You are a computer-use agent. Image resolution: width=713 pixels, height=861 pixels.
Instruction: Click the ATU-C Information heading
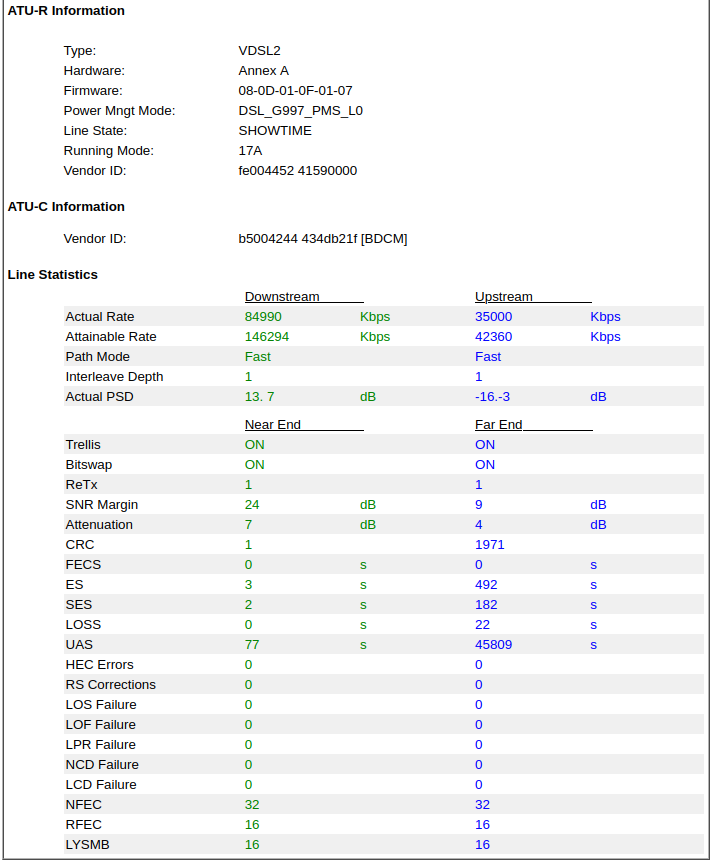pyautogui.click(x=66, y=206)
